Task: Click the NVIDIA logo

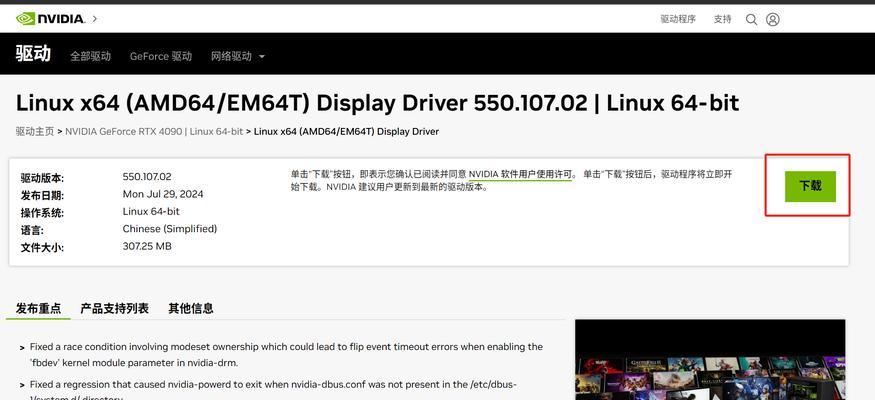Action: [50, 19]
